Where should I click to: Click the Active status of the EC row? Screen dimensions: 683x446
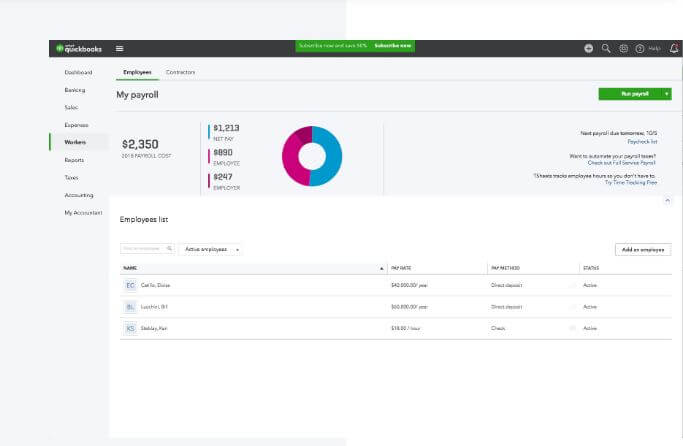tap(590, 285)
